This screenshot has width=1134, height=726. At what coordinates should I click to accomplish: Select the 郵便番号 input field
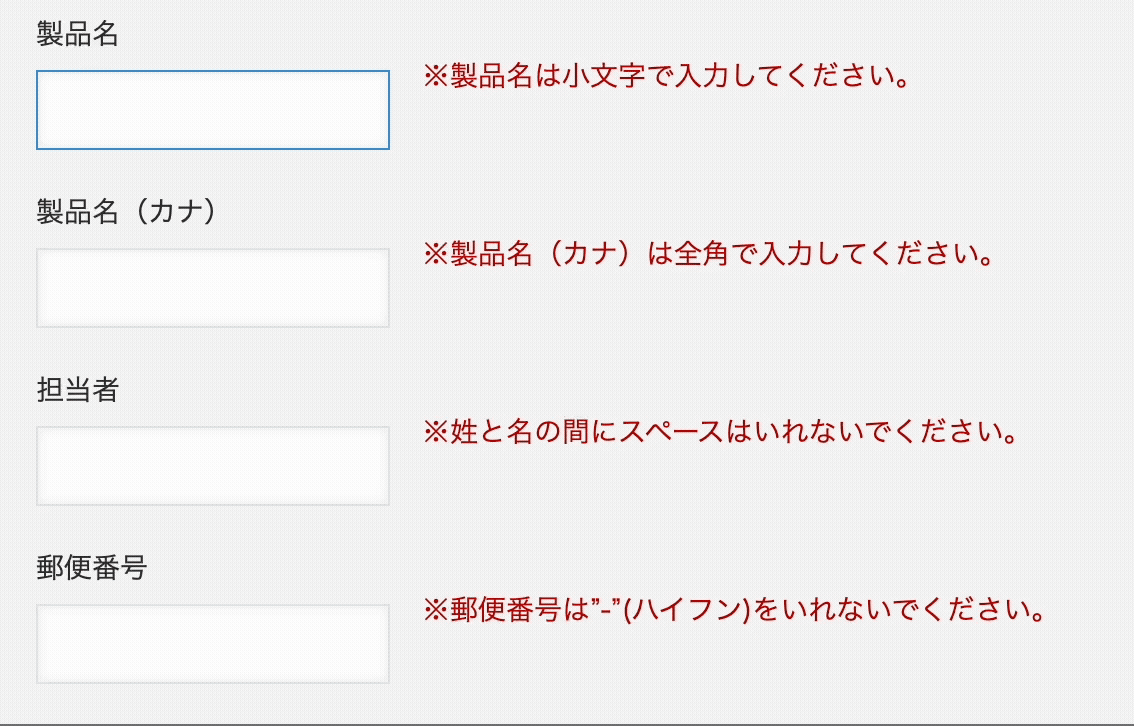pyautogui.click(x=212, y=644)
